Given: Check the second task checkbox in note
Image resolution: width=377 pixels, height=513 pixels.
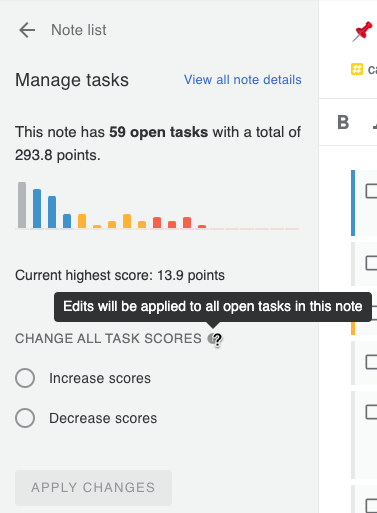Looking at the screenshot, I should [x=371, y=263].
